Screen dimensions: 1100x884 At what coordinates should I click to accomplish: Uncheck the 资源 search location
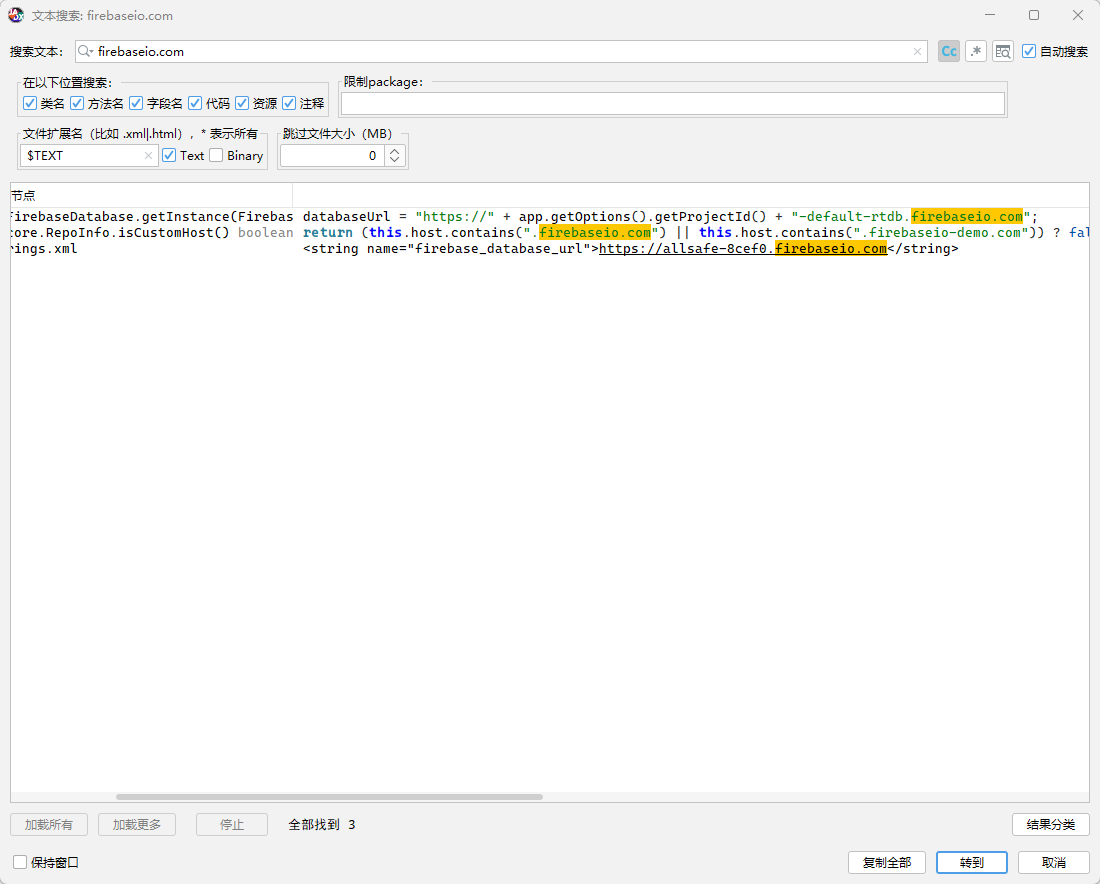tap(242, 103)
